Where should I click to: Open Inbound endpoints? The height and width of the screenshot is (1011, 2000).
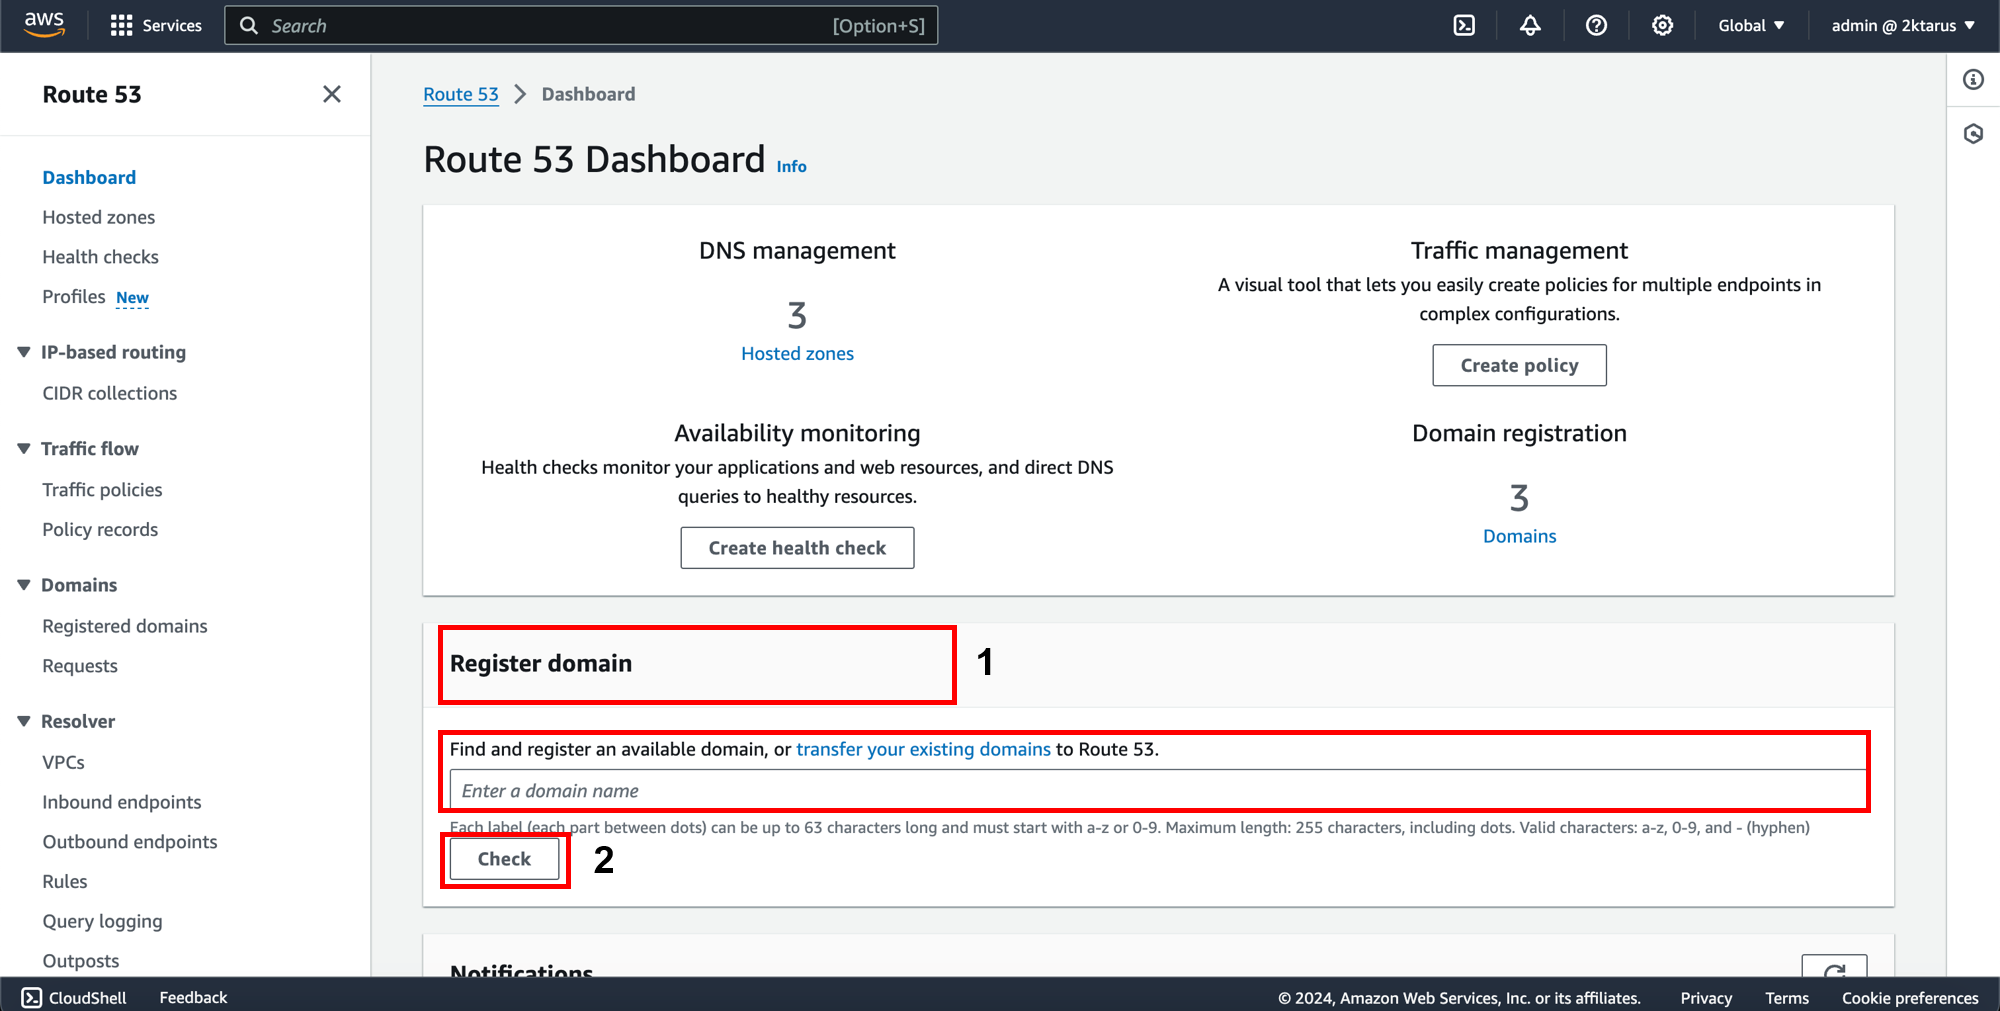(x=121, y=802)
